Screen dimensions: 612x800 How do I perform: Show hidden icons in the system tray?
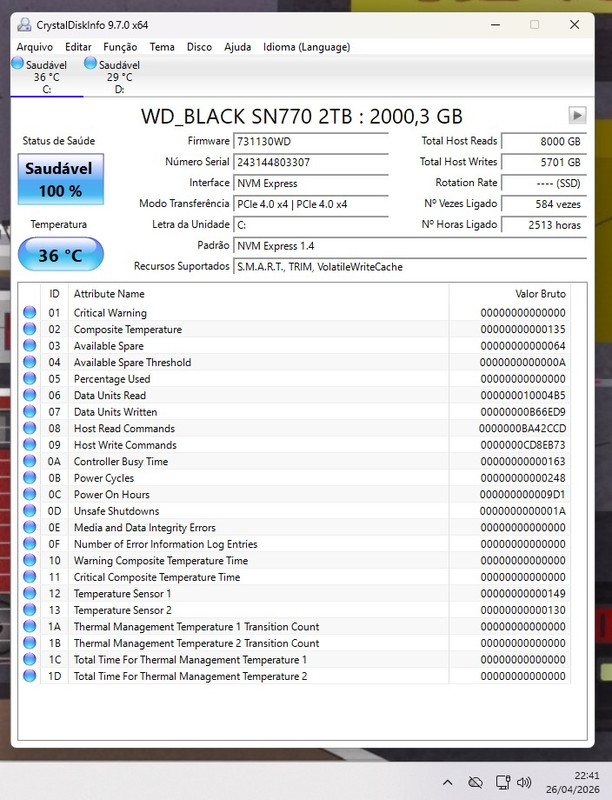pyautogui.click(x=448, y=782)
